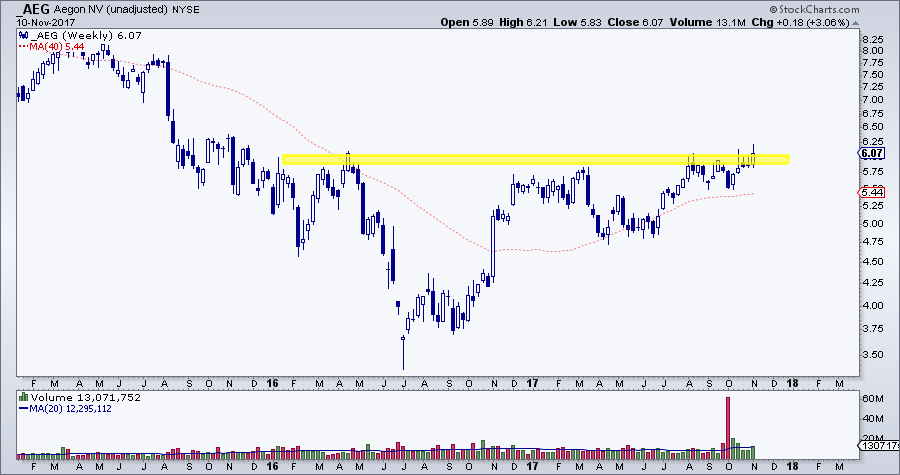Click the MA(20) 12,295,112 legend text
Viewport: 900px width, 475px height.
(71, 409)
